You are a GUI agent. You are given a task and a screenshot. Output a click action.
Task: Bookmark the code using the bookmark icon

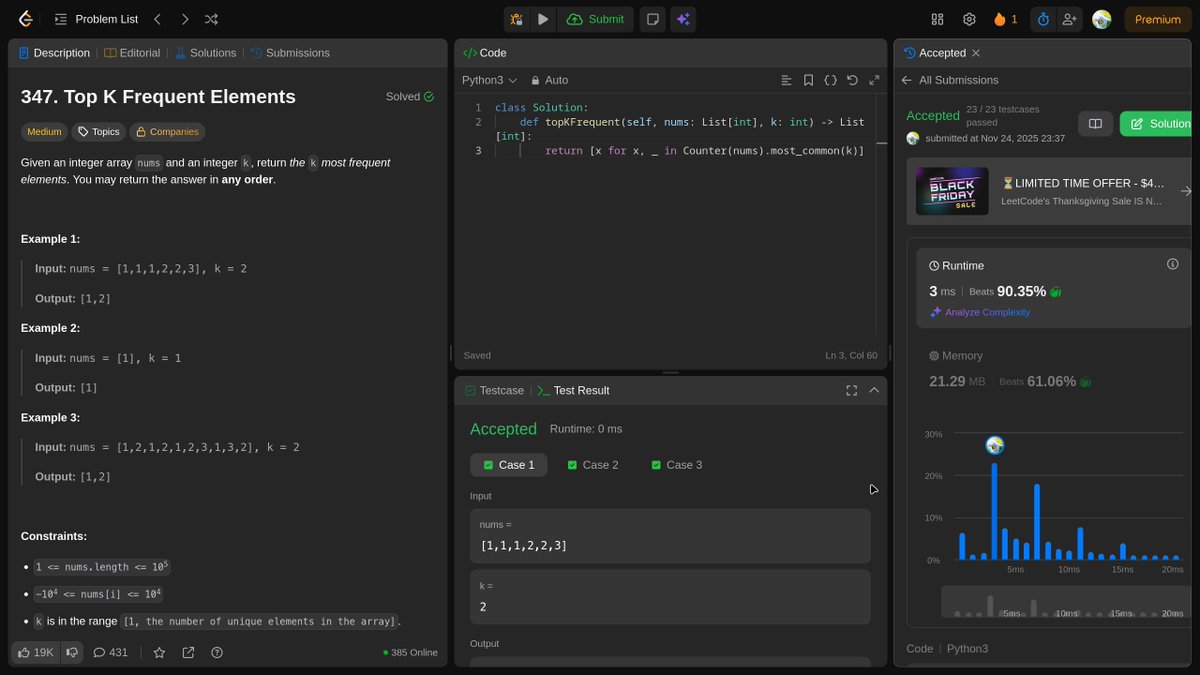808,79
